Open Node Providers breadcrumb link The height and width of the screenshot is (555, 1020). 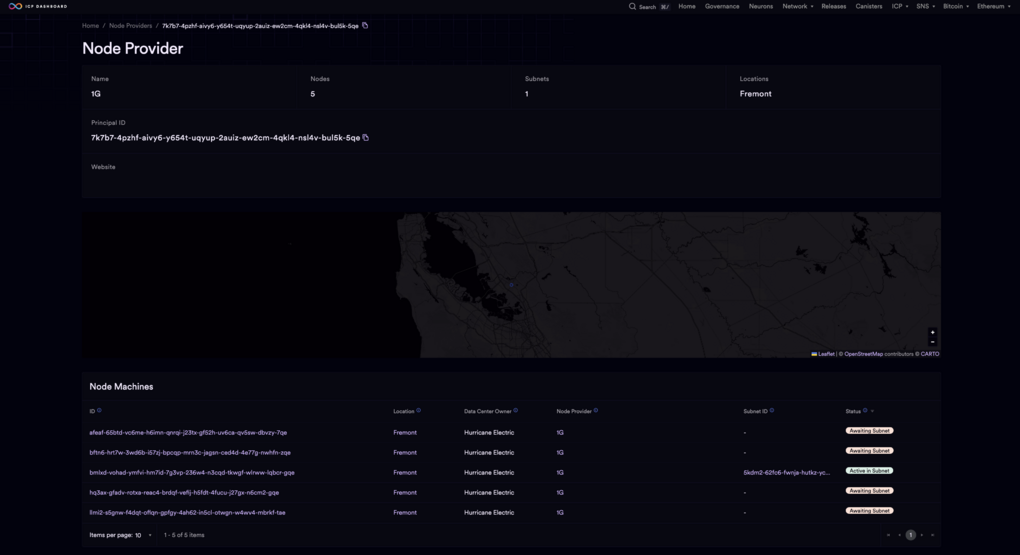point(131,26)
